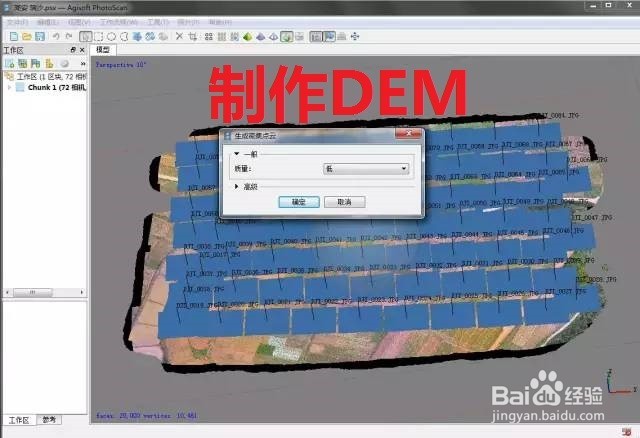Open the 质量 quality dropdown
This screenshot has height=438, width=640.
point(366,169)
